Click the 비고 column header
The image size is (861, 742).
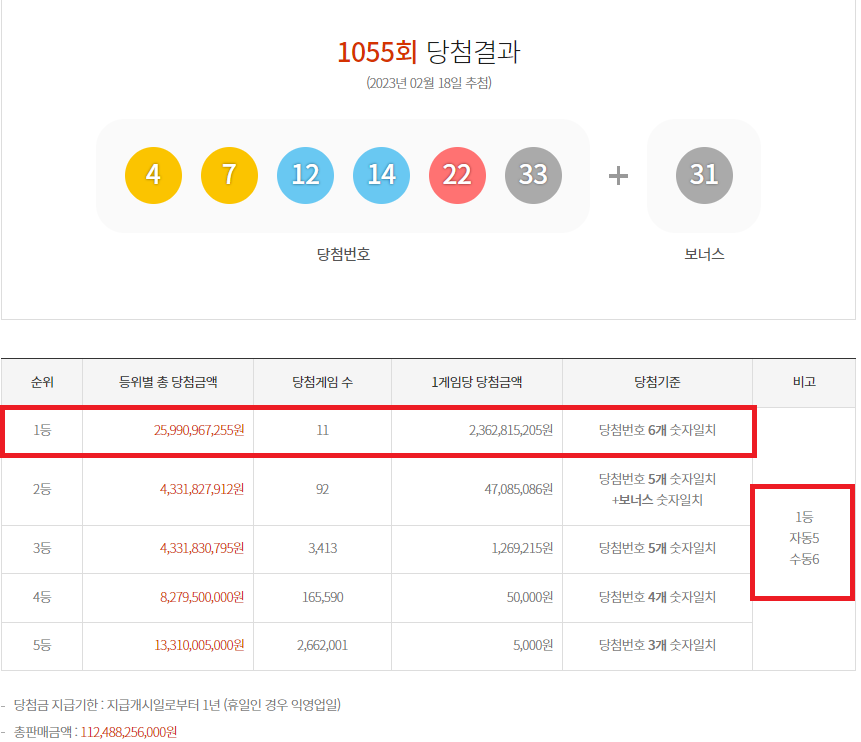click(804, 382)
